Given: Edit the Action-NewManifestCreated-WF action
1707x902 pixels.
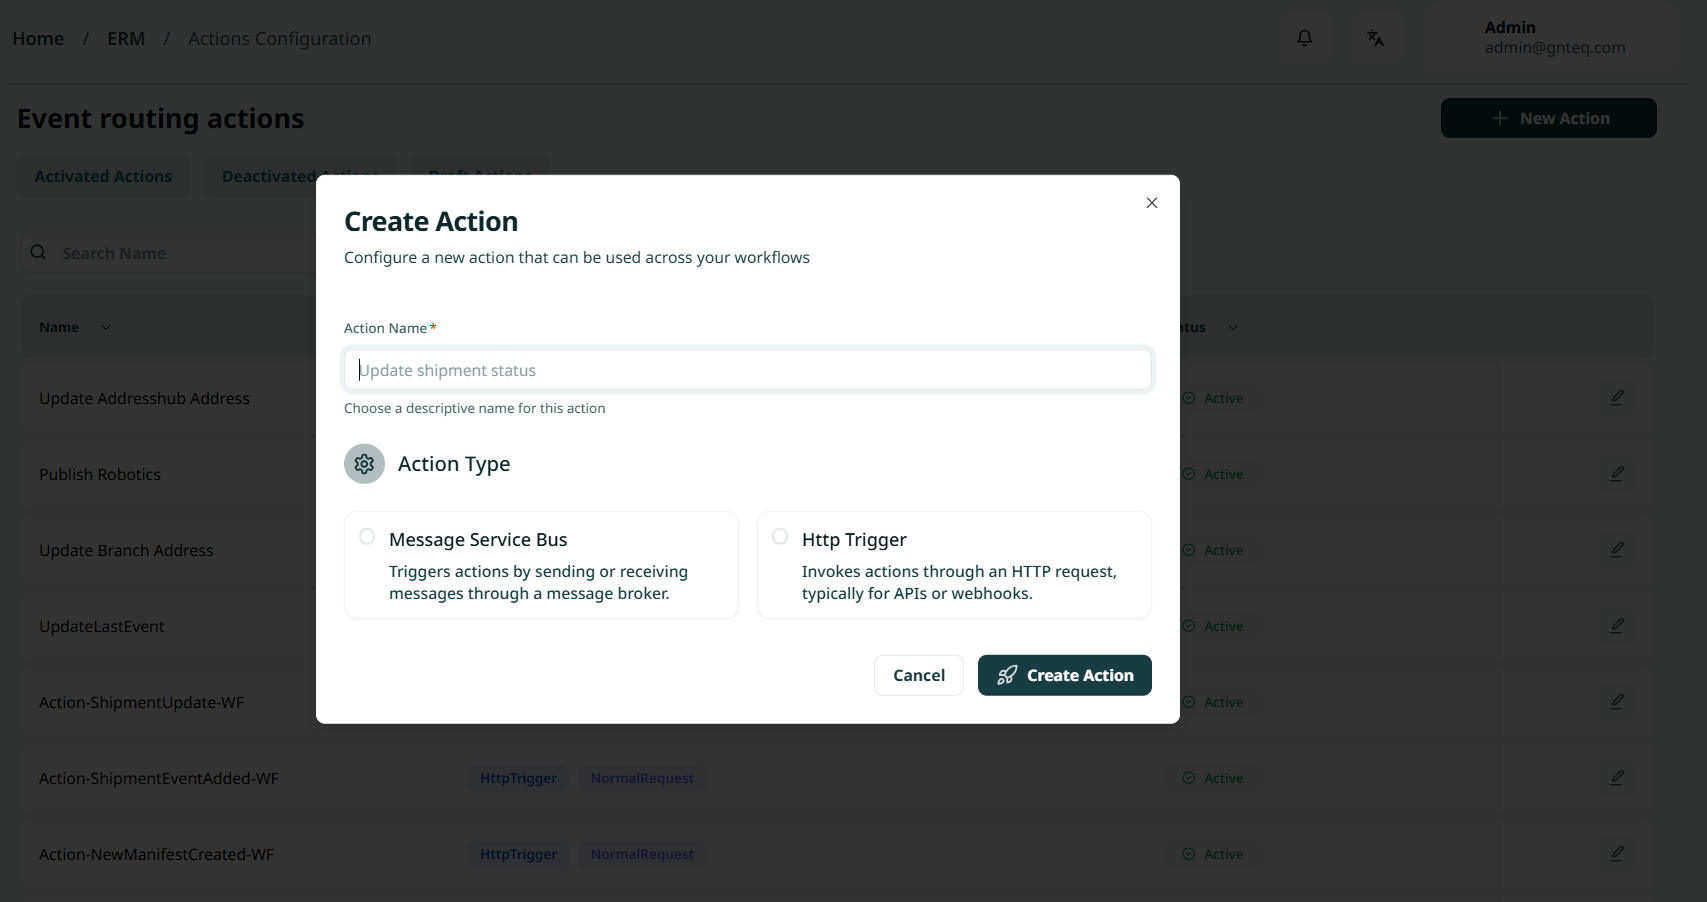Looking at the screenshot, I should (x=1617, y=854).
